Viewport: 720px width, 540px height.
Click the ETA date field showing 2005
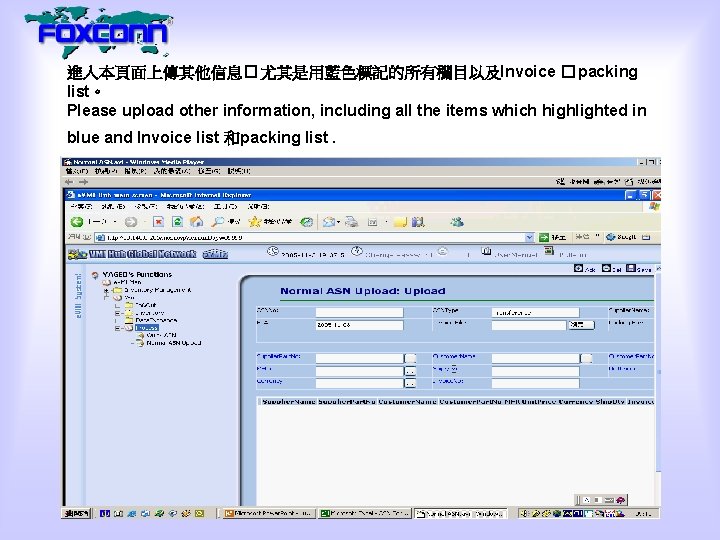[360, 325]
